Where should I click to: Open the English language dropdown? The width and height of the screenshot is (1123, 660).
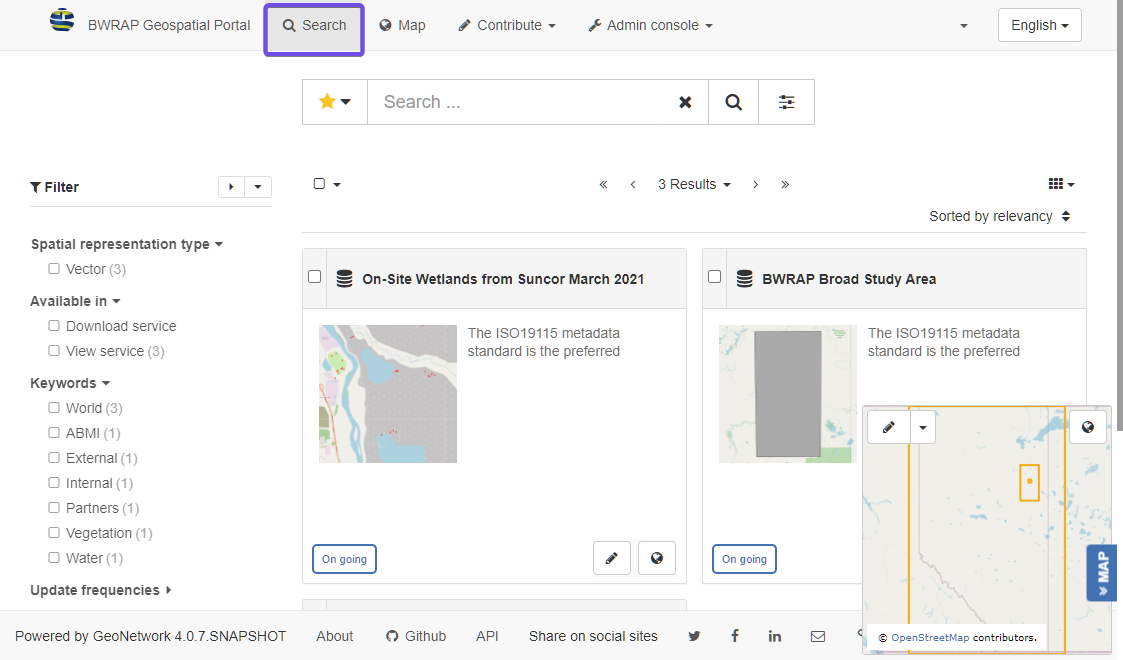(1039, 25)
